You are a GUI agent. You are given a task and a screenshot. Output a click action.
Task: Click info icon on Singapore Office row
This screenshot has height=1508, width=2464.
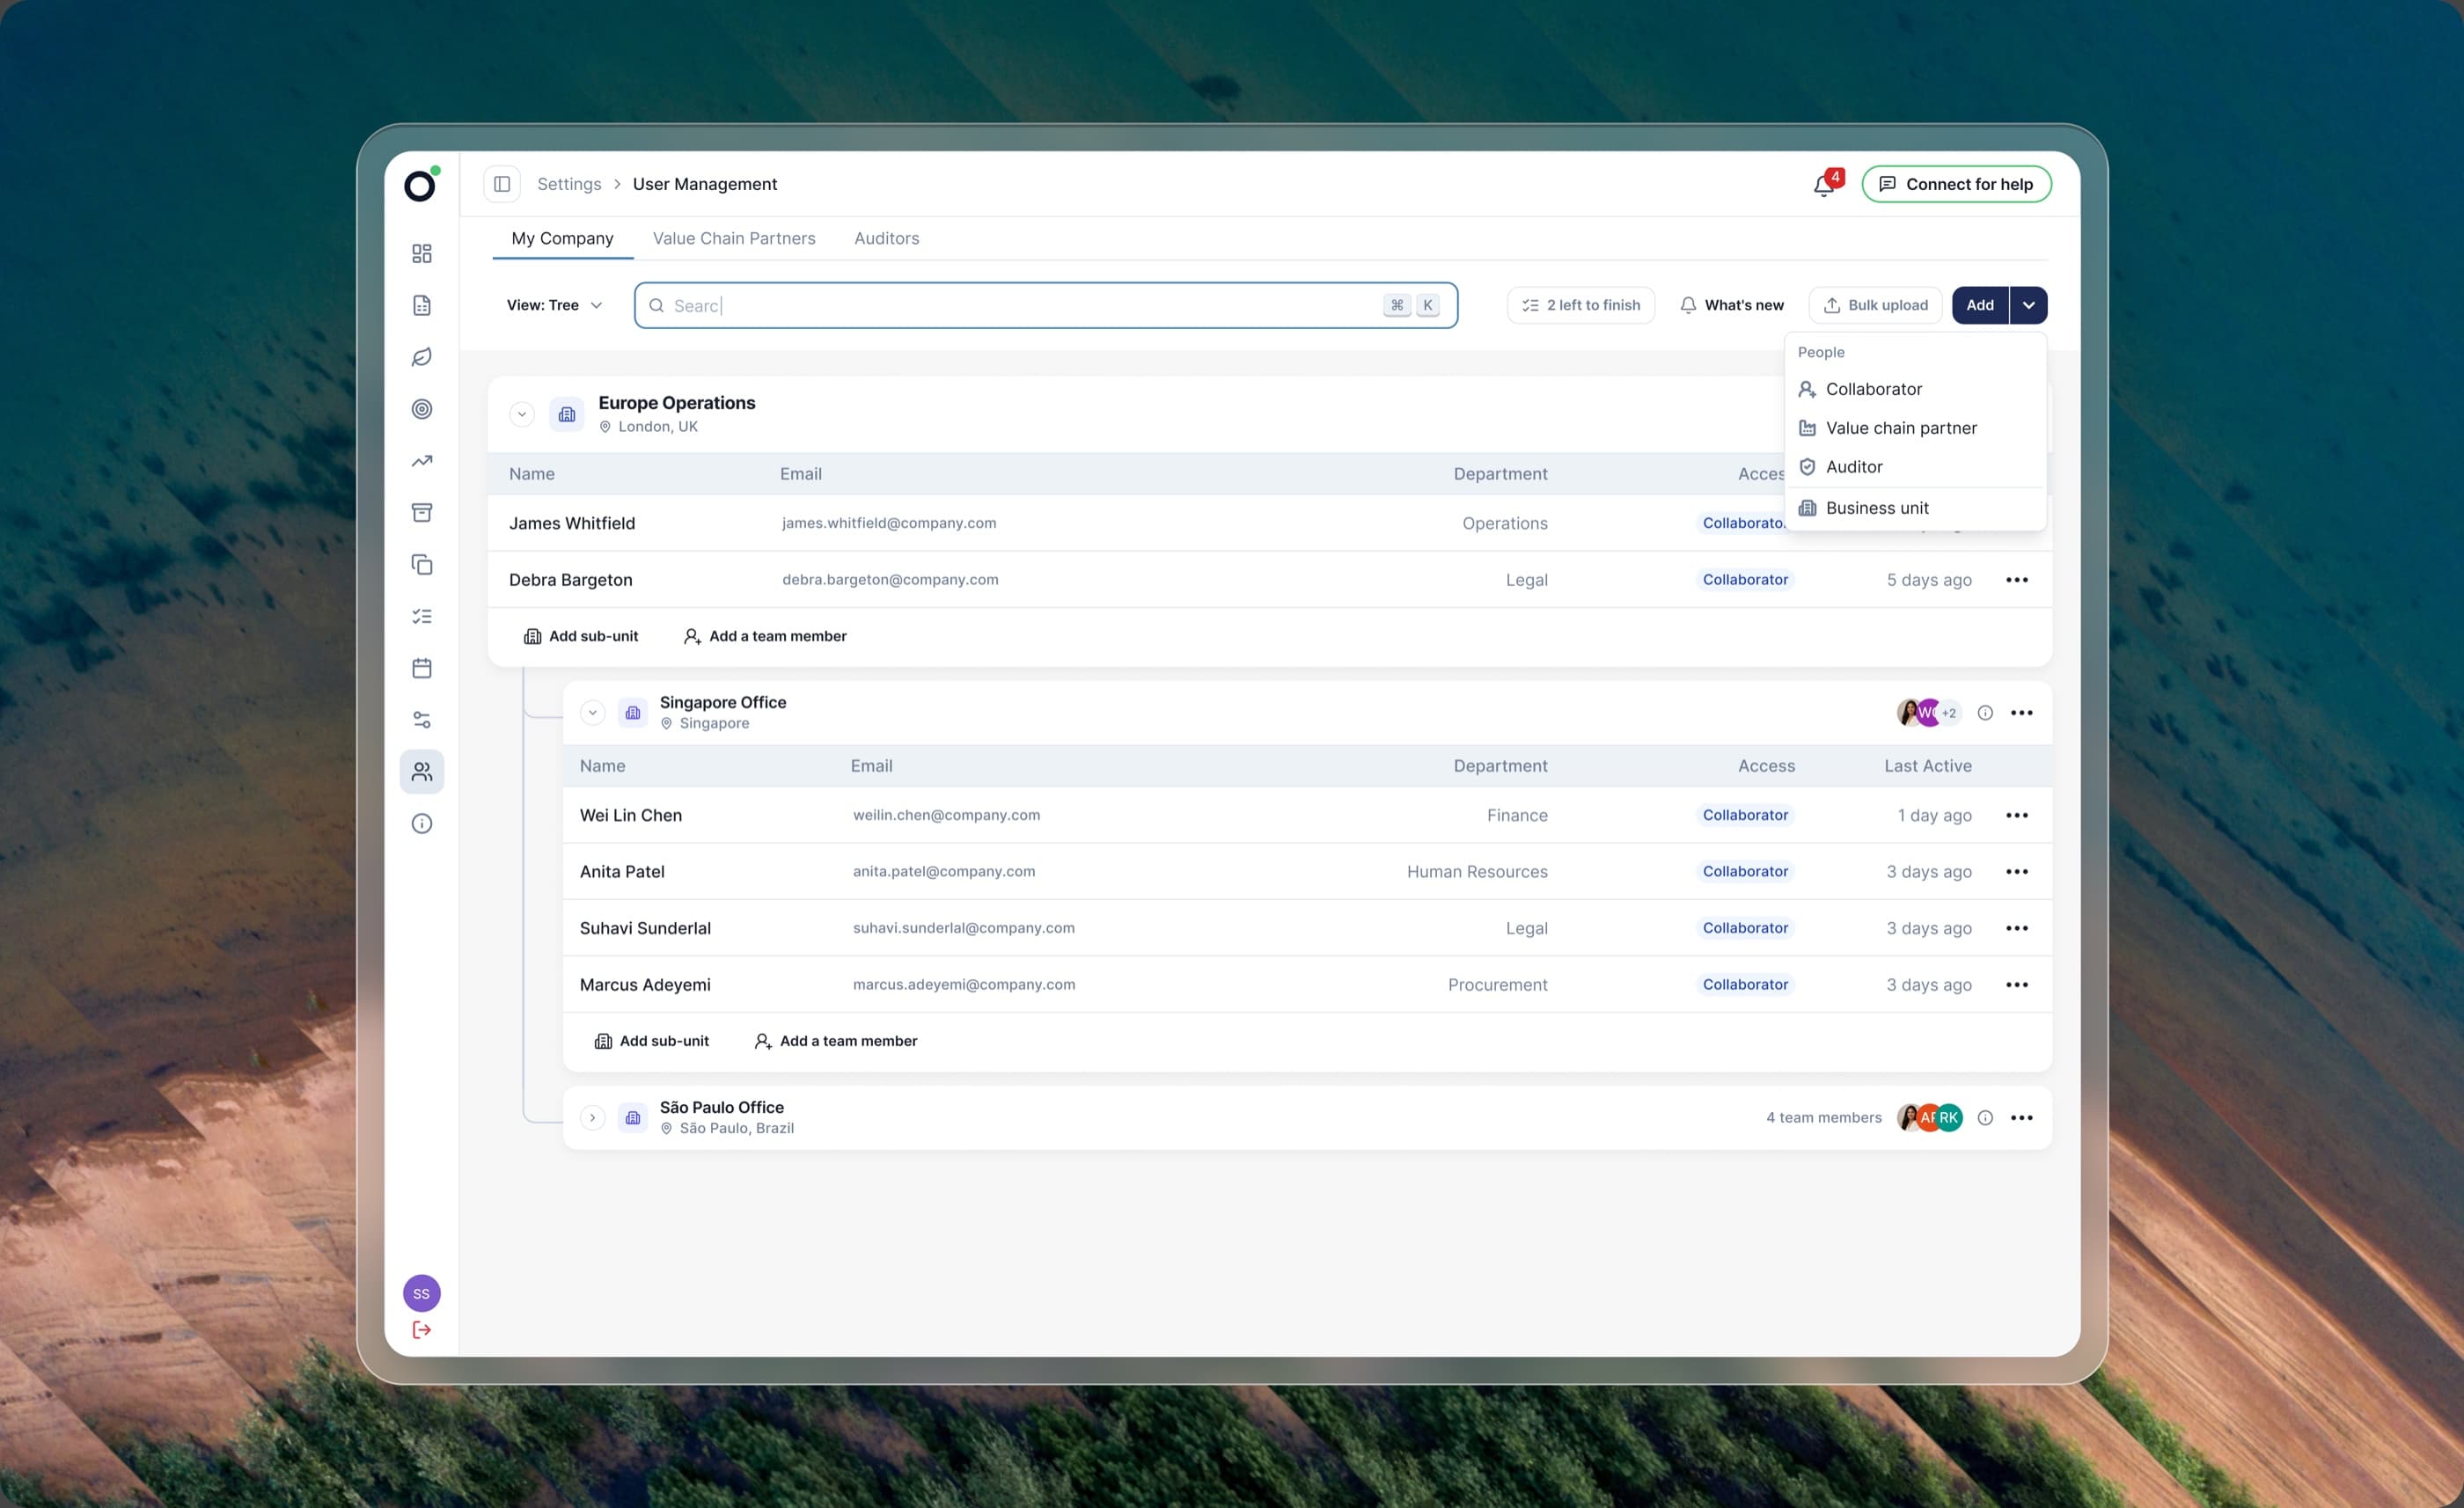tap(1985, 713)
